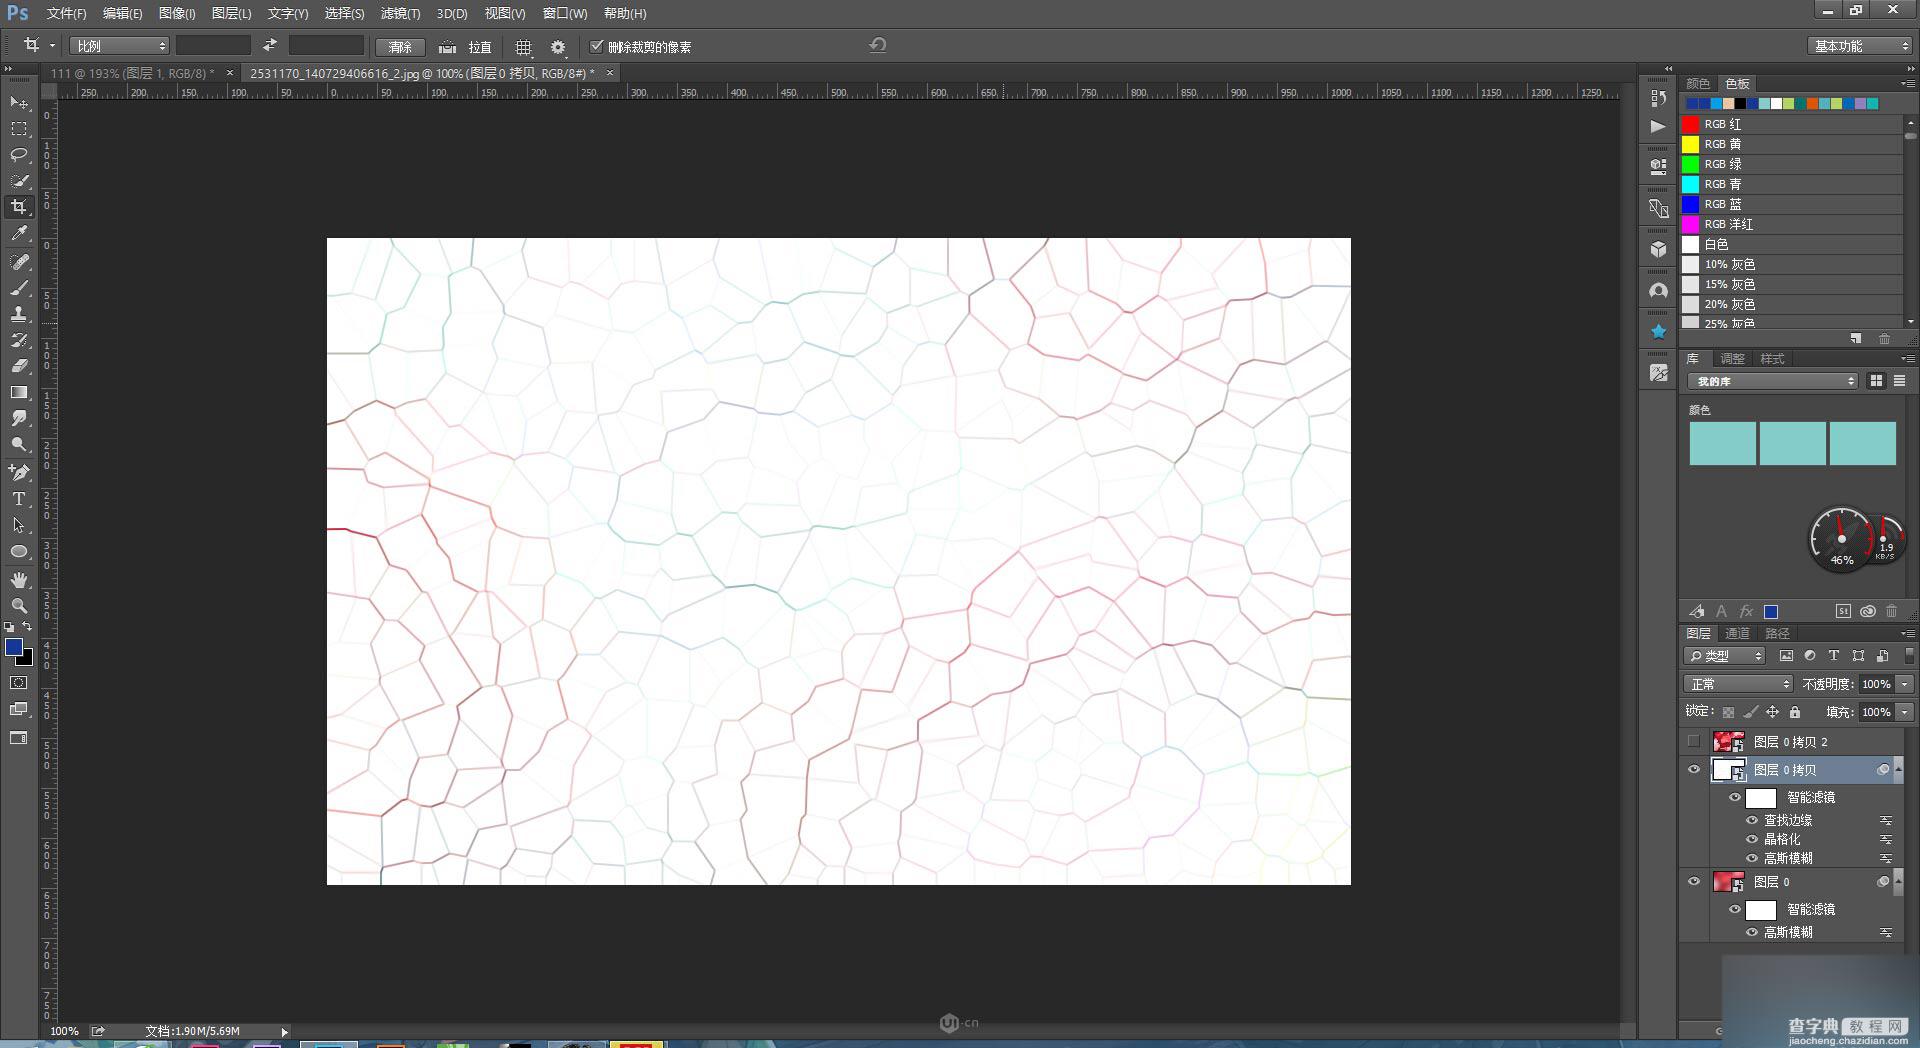Select the Gradient tool
The height and width of the screenshot is (1048, 1920).
19,392
